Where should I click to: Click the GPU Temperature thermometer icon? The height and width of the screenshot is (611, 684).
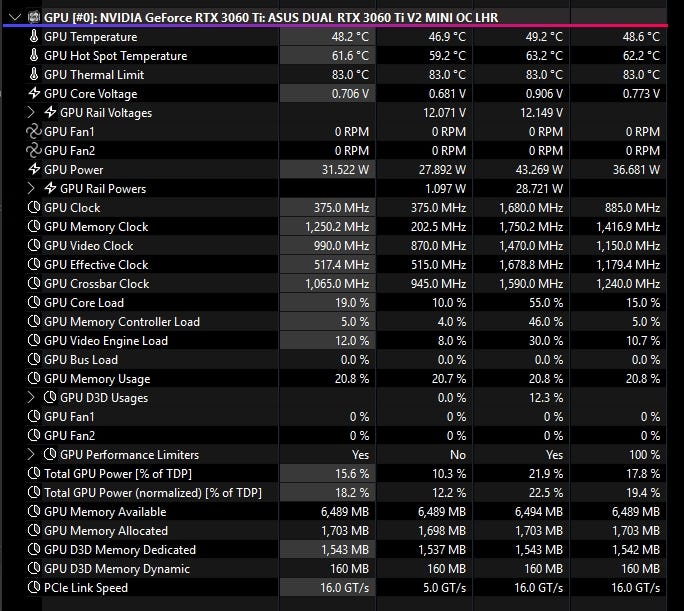[x=33, y=36]
